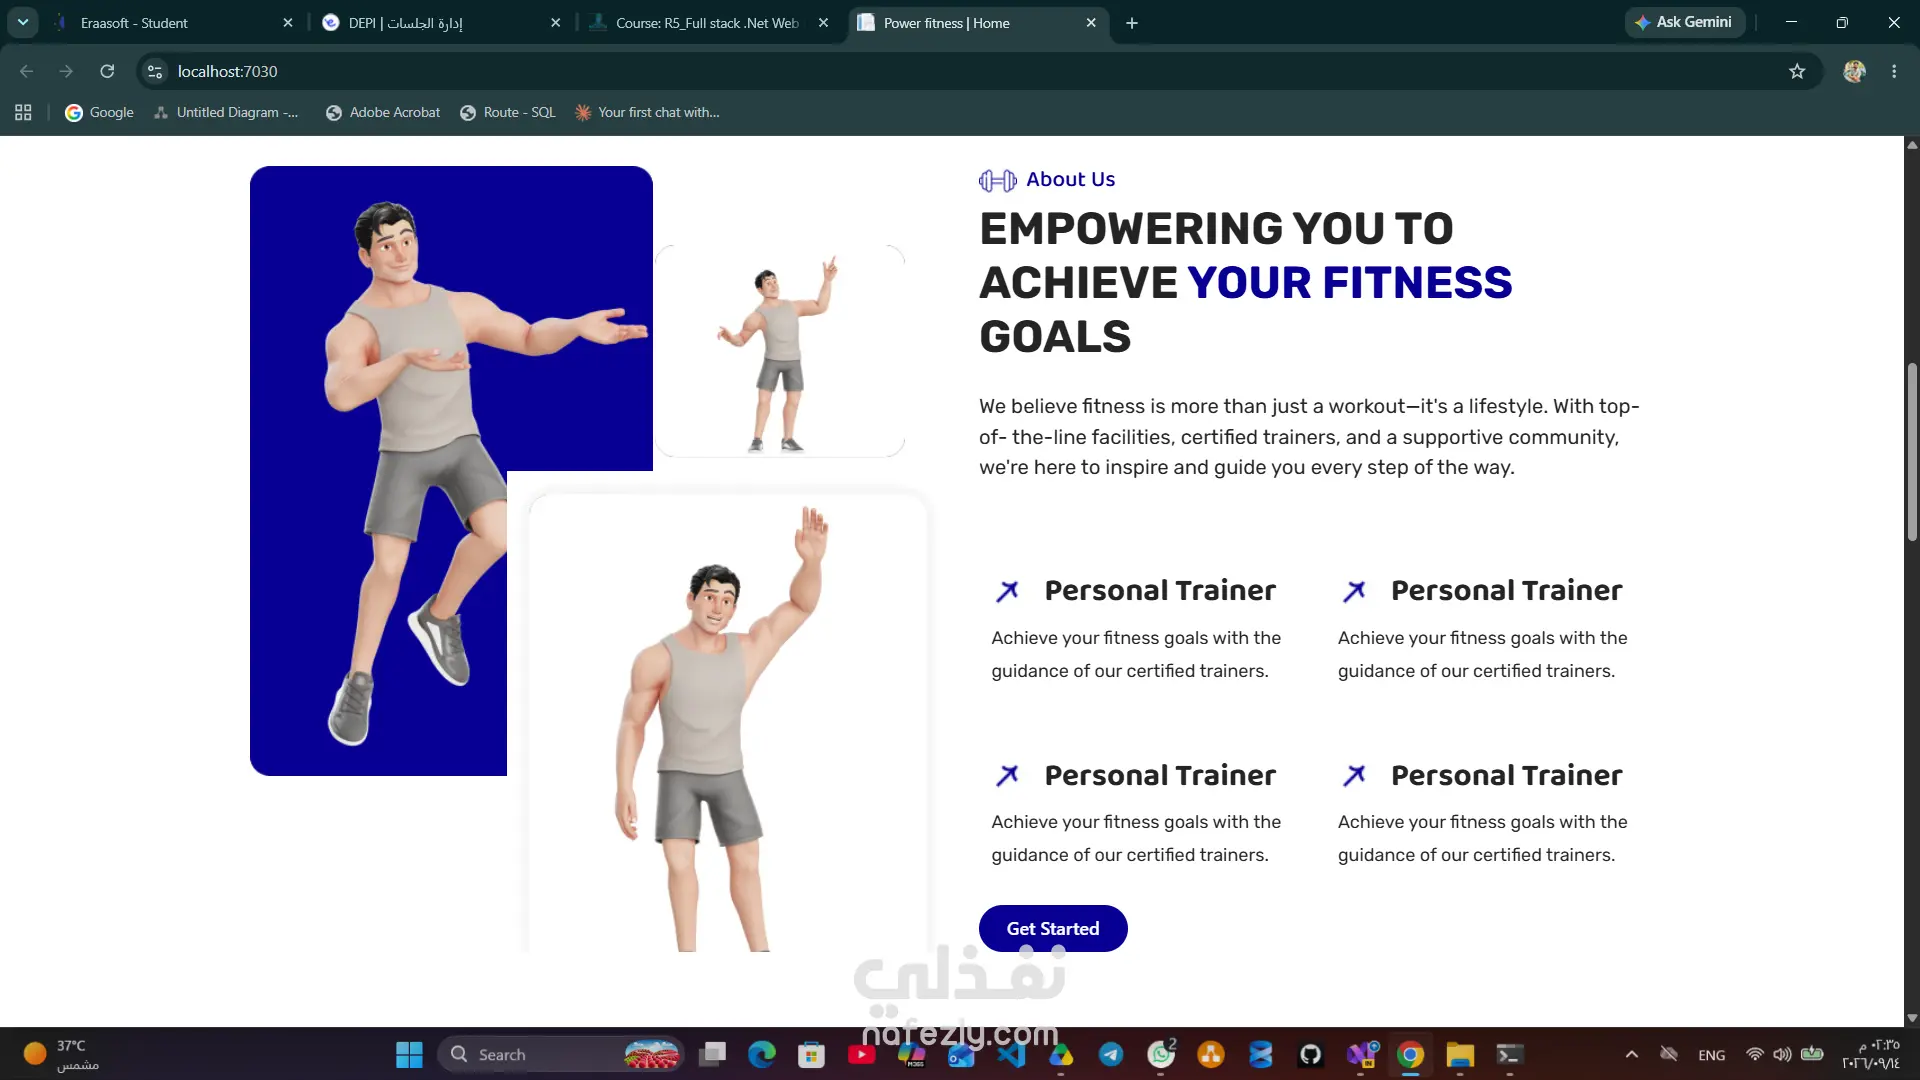Open the Chrome apps grid in bookmarks bar

click(23, 112)
